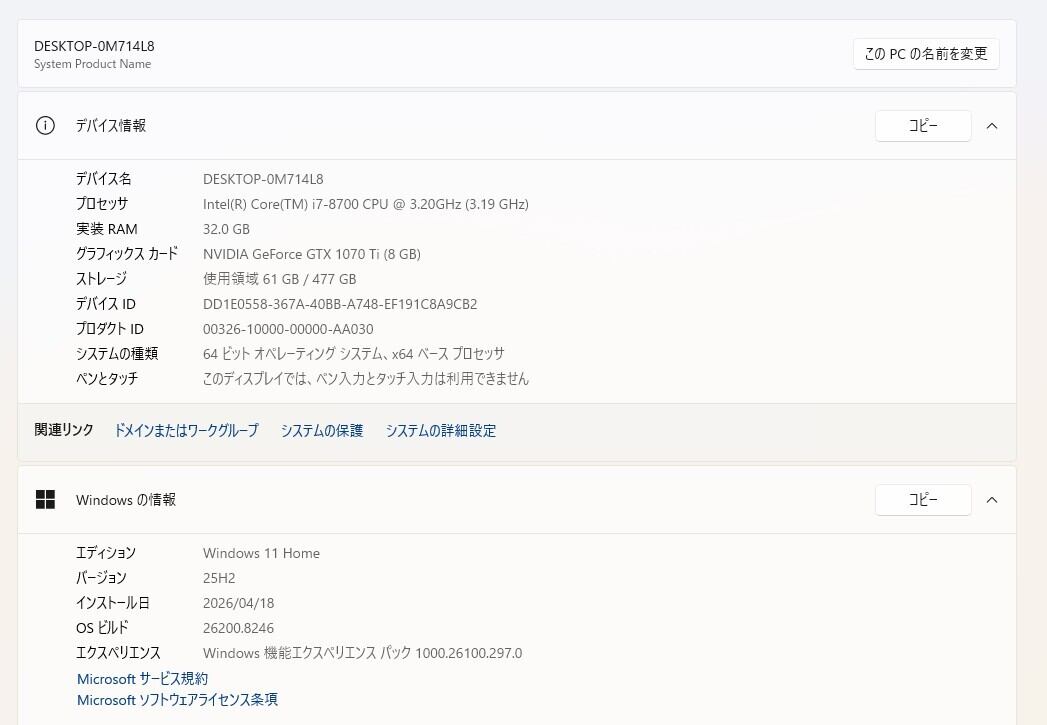
Task: Click the ペンとタッチ label
Action: click(x=107, y=379)
